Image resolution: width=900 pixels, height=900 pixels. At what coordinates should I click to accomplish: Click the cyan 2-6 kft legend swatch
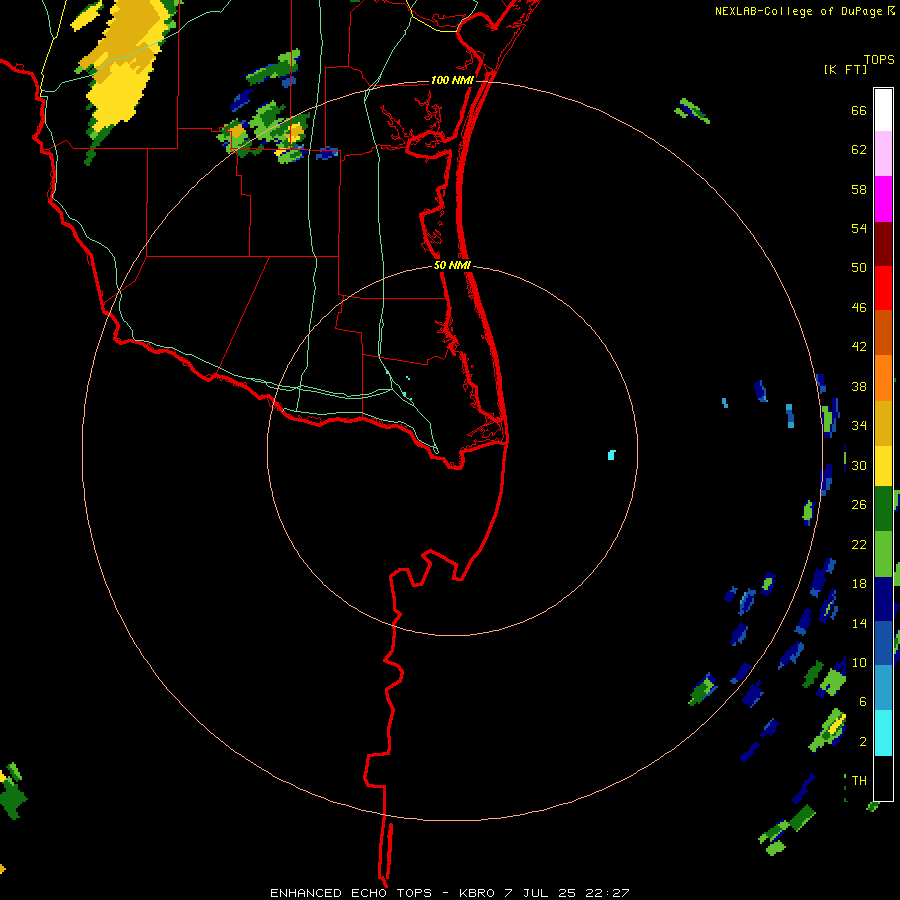tap(883, 733)
